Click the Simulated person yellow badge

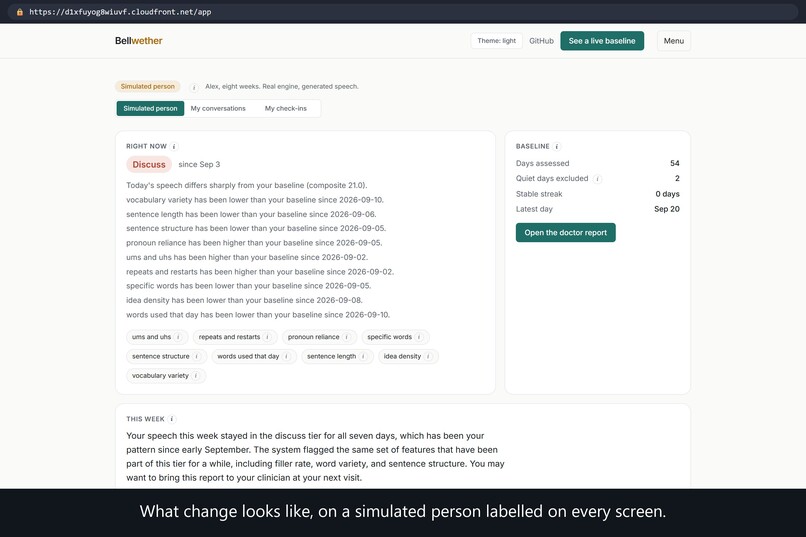(148, 86)
